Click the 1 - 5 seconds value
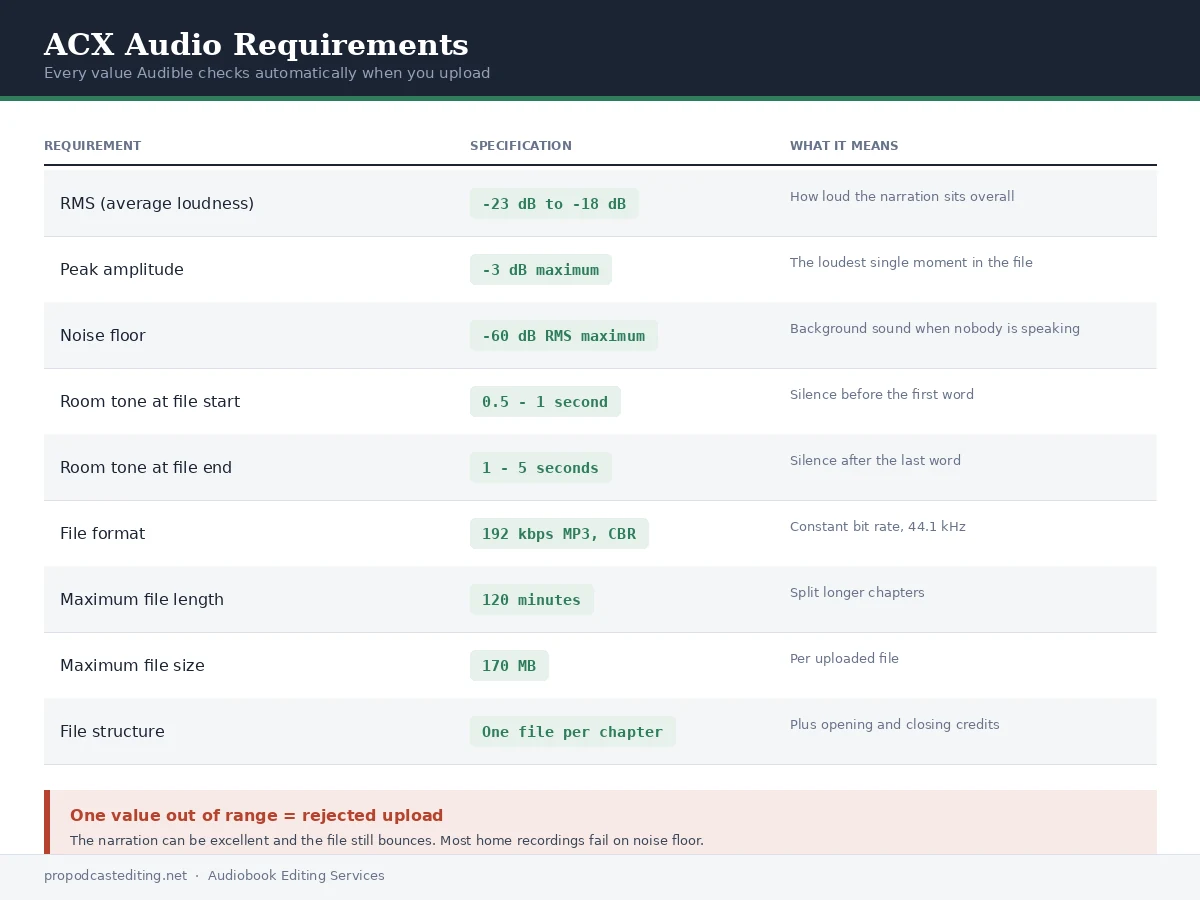1200x900 pixels. point(540,468)
